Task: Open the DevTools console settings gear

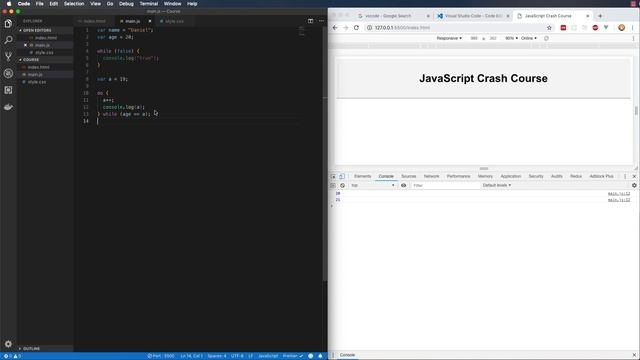Action: click(634, 185)
